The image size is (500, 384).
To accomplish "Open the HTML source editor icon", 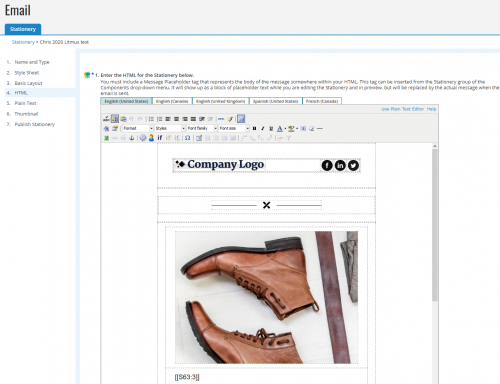I will point(221,119).
